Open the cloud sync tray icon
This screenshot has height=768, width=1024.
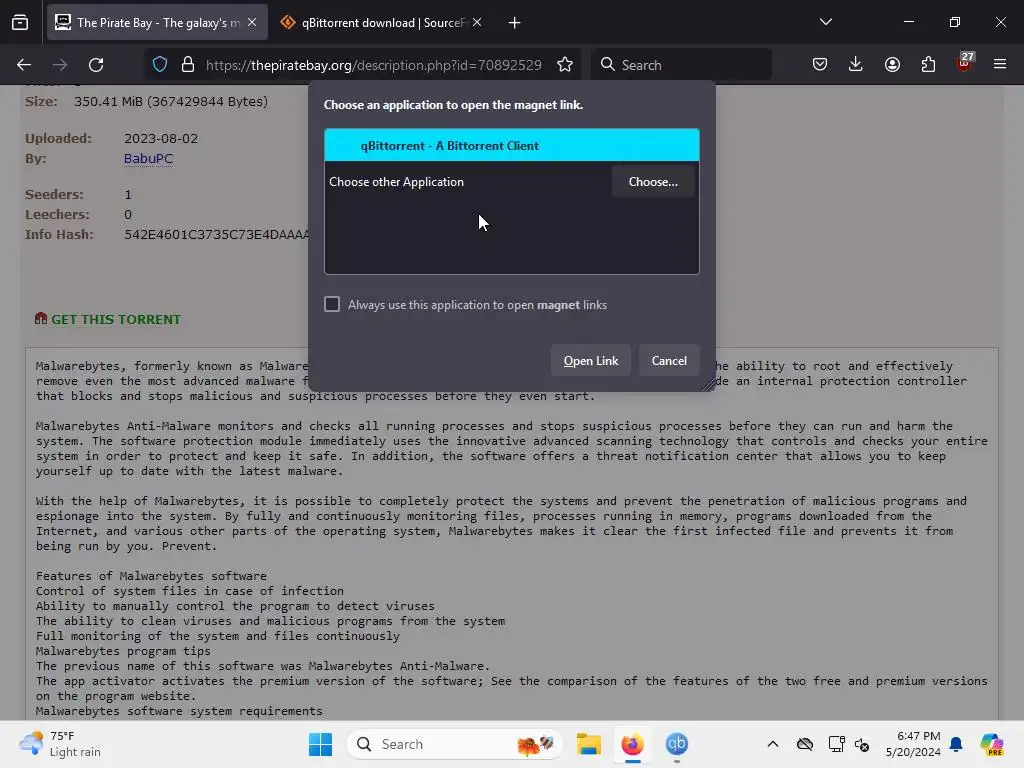805,744
